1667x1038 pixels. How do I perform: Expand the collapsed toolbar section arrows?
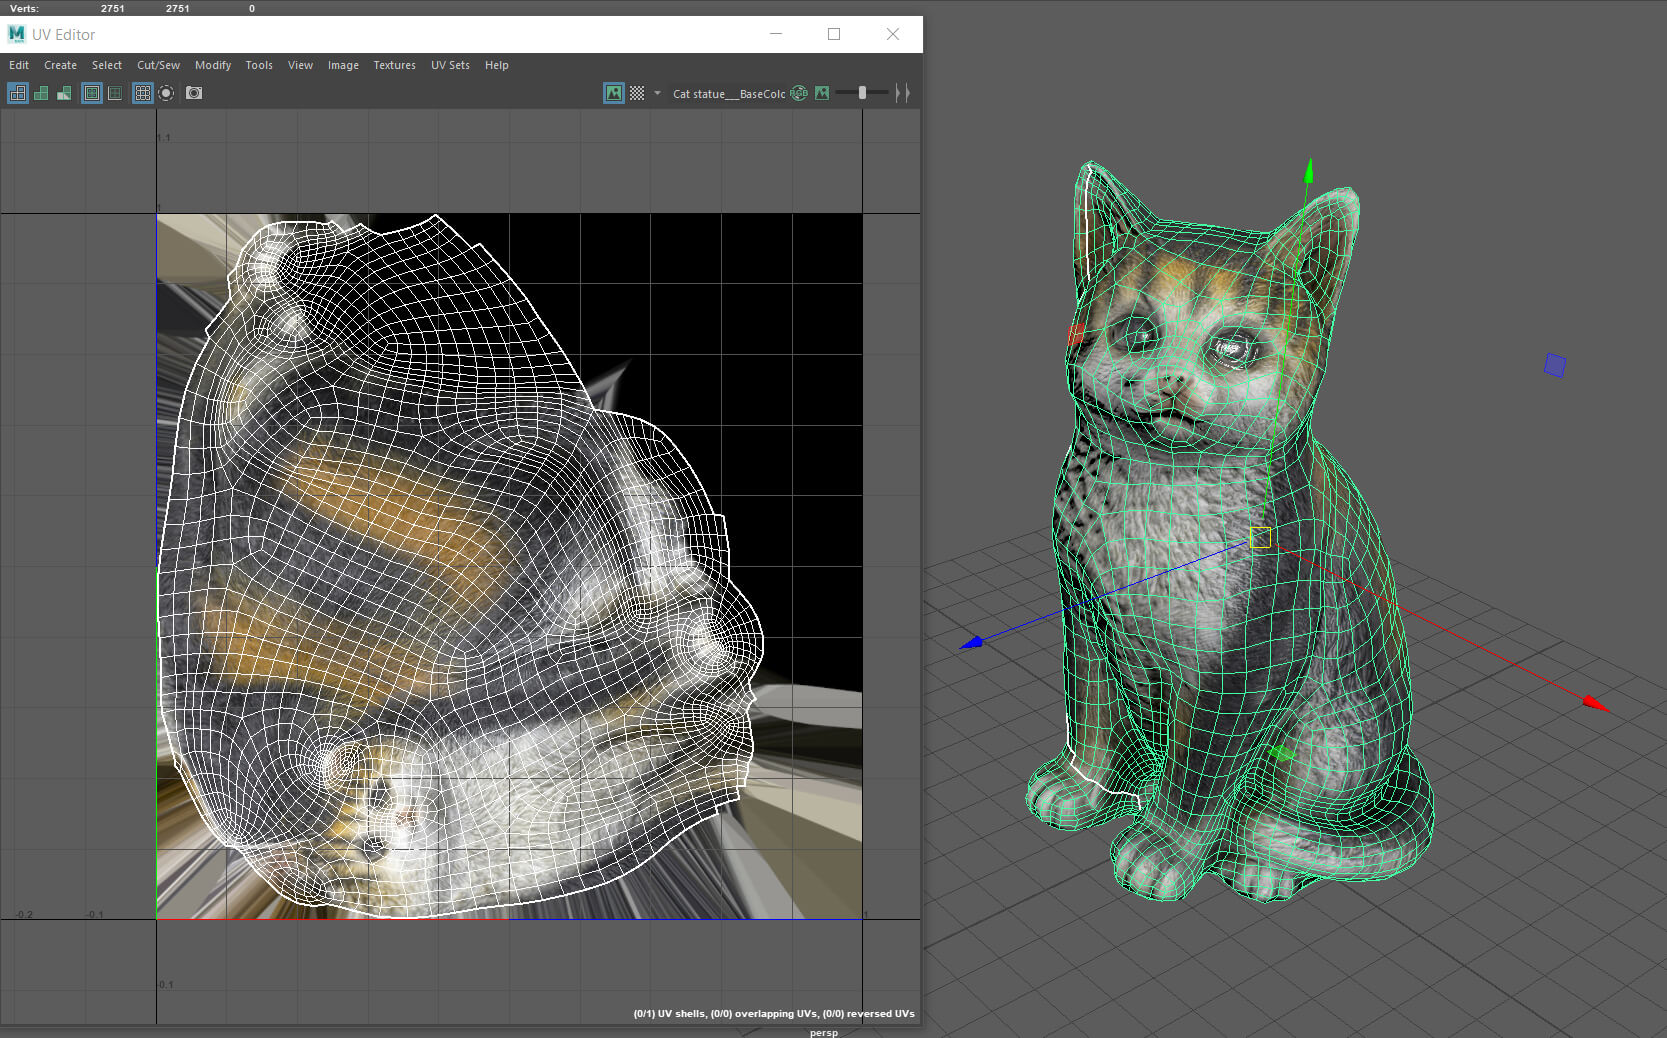click(x=903, y=93)
